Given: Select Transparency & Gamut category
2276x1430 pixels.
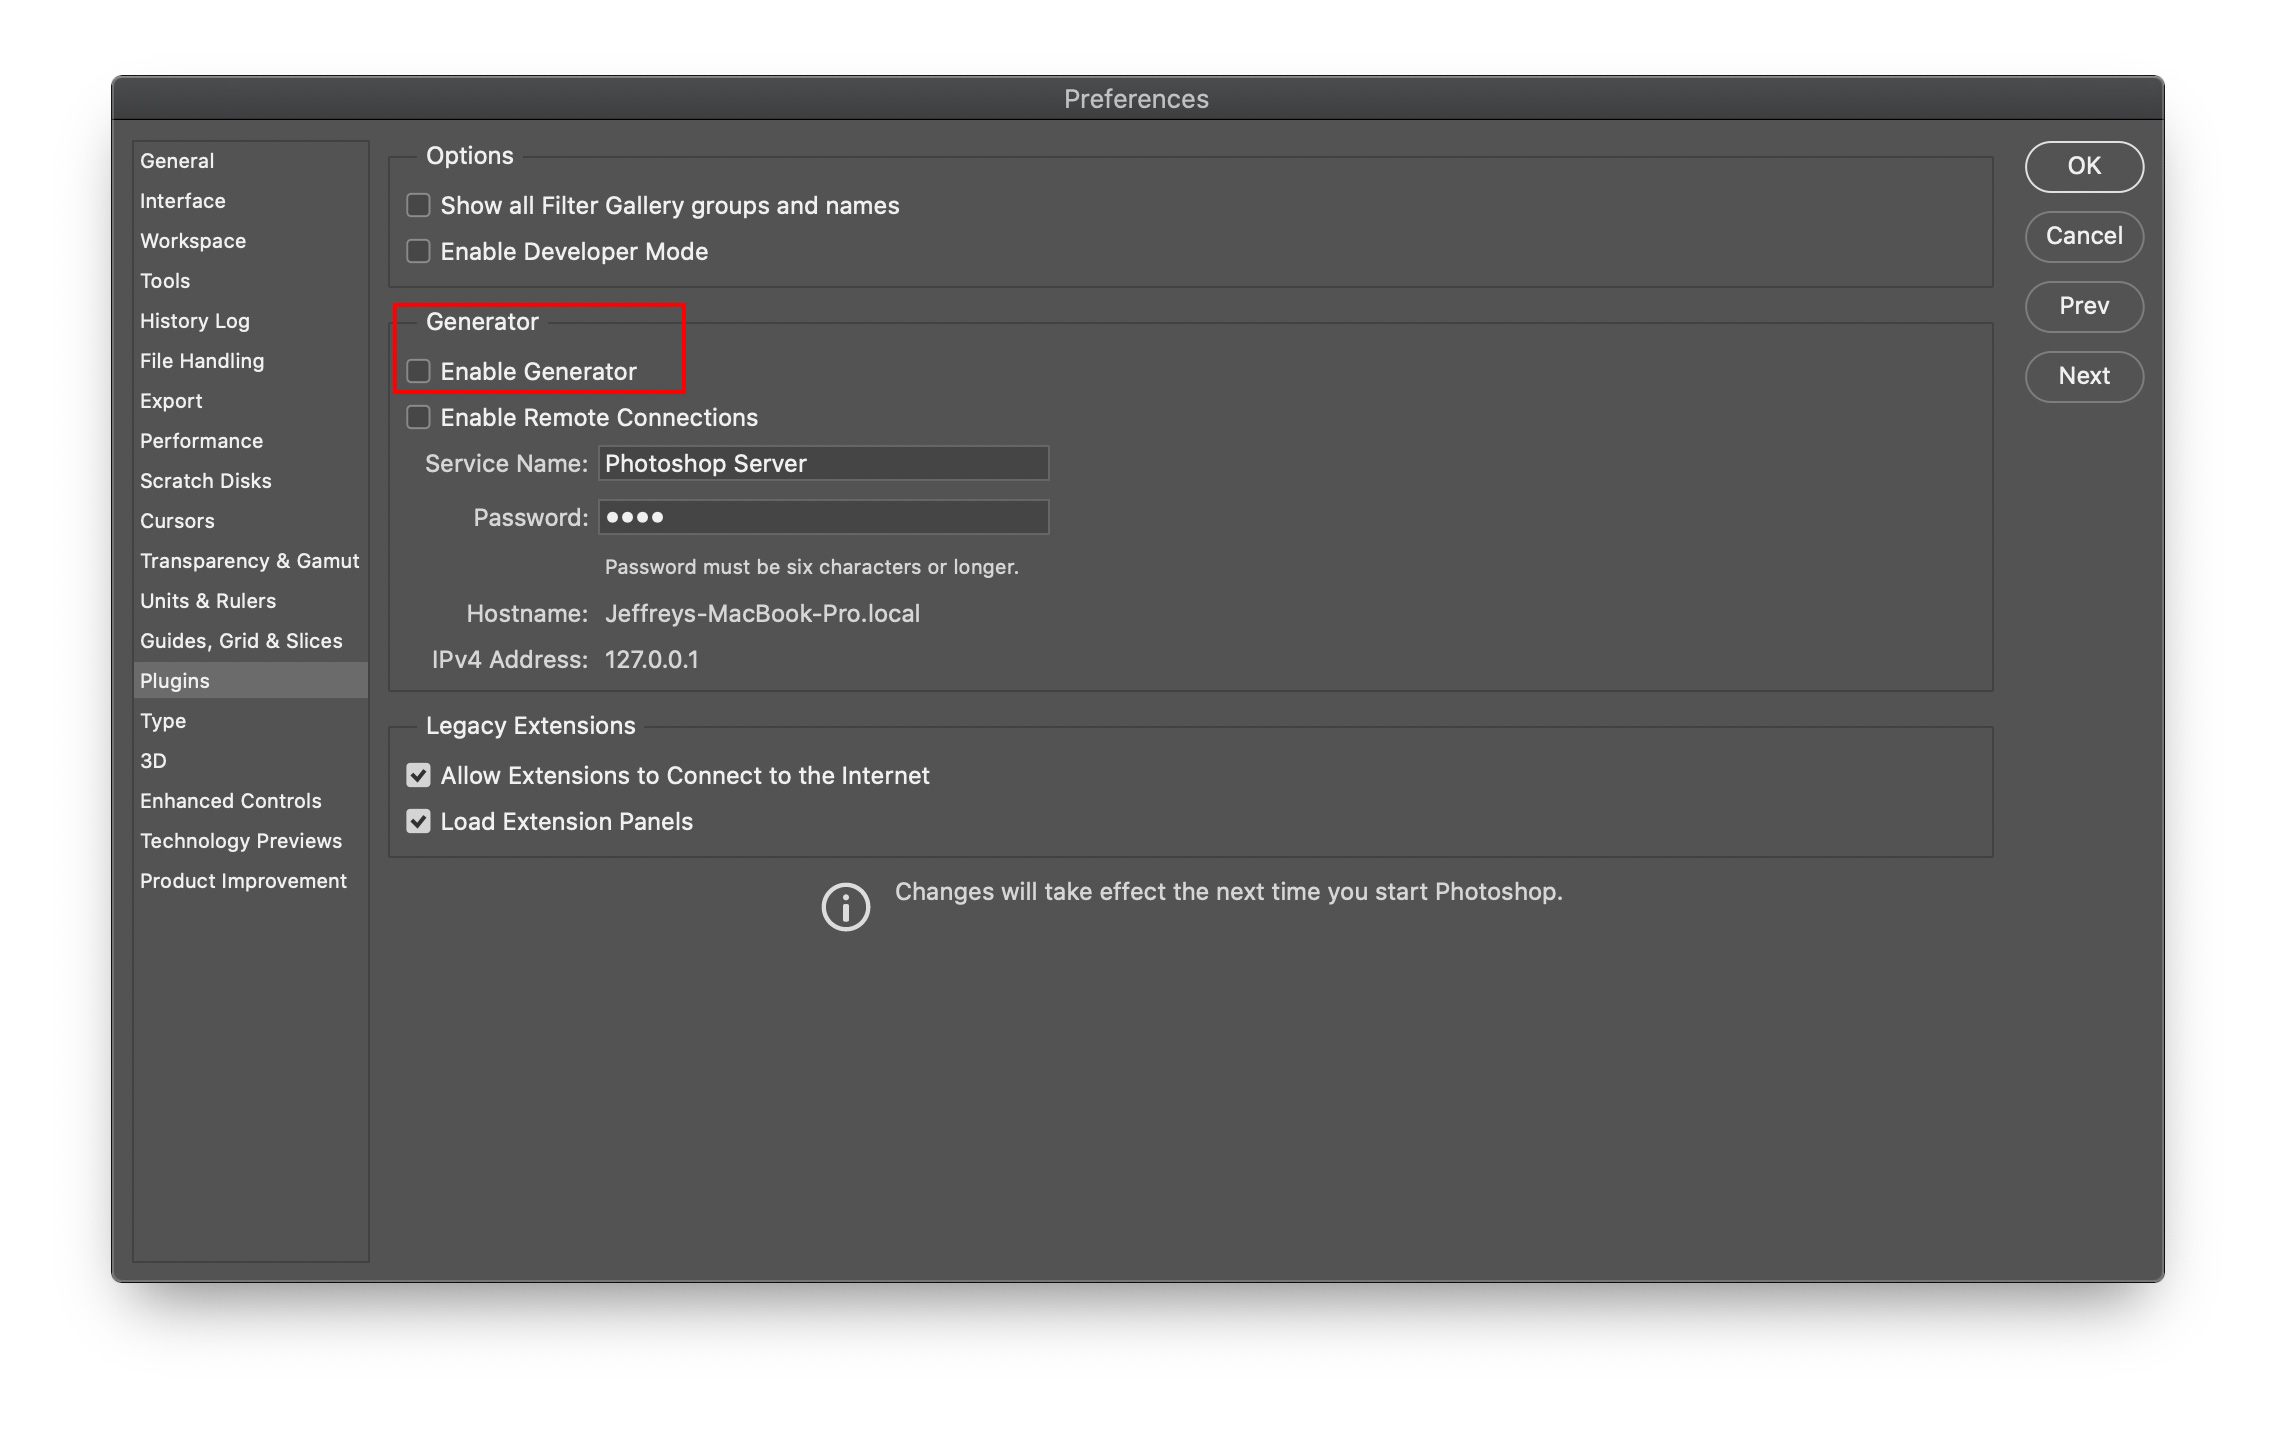Looking at the screenshot, I should [x=249, y=561].
